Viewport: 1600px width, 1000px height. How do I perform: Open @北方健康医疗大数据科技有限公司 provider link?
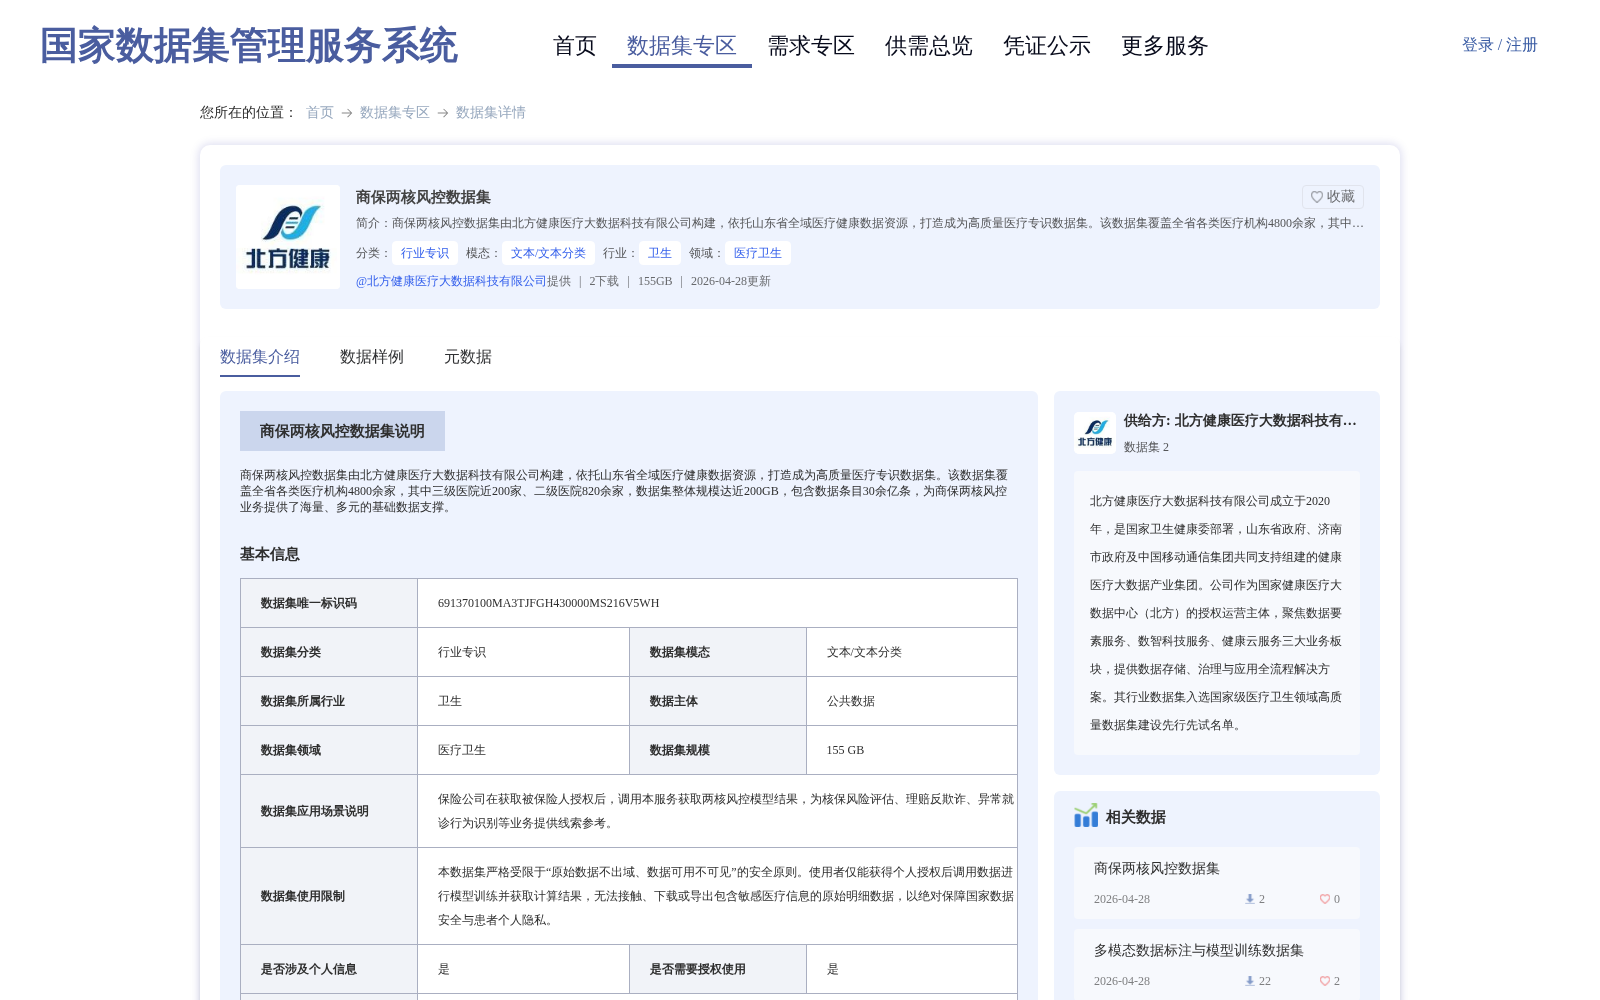click(x=451, y=281)
